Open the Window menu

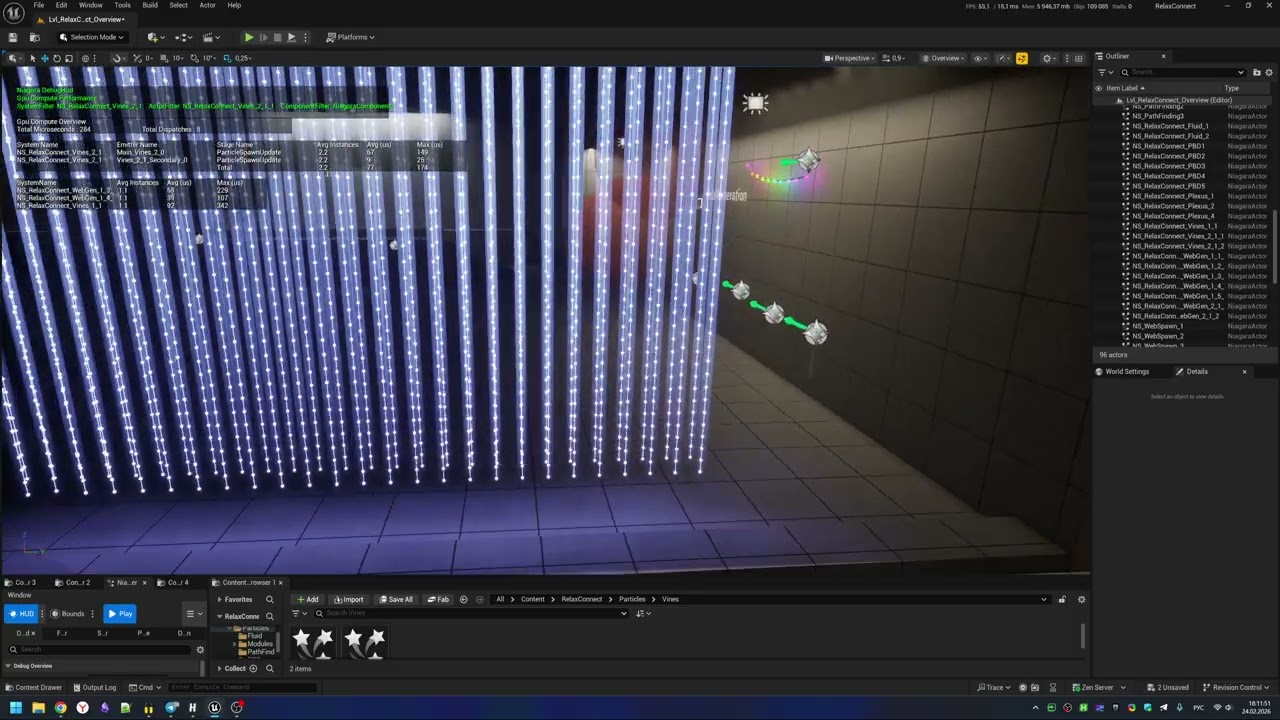point(91,5)
